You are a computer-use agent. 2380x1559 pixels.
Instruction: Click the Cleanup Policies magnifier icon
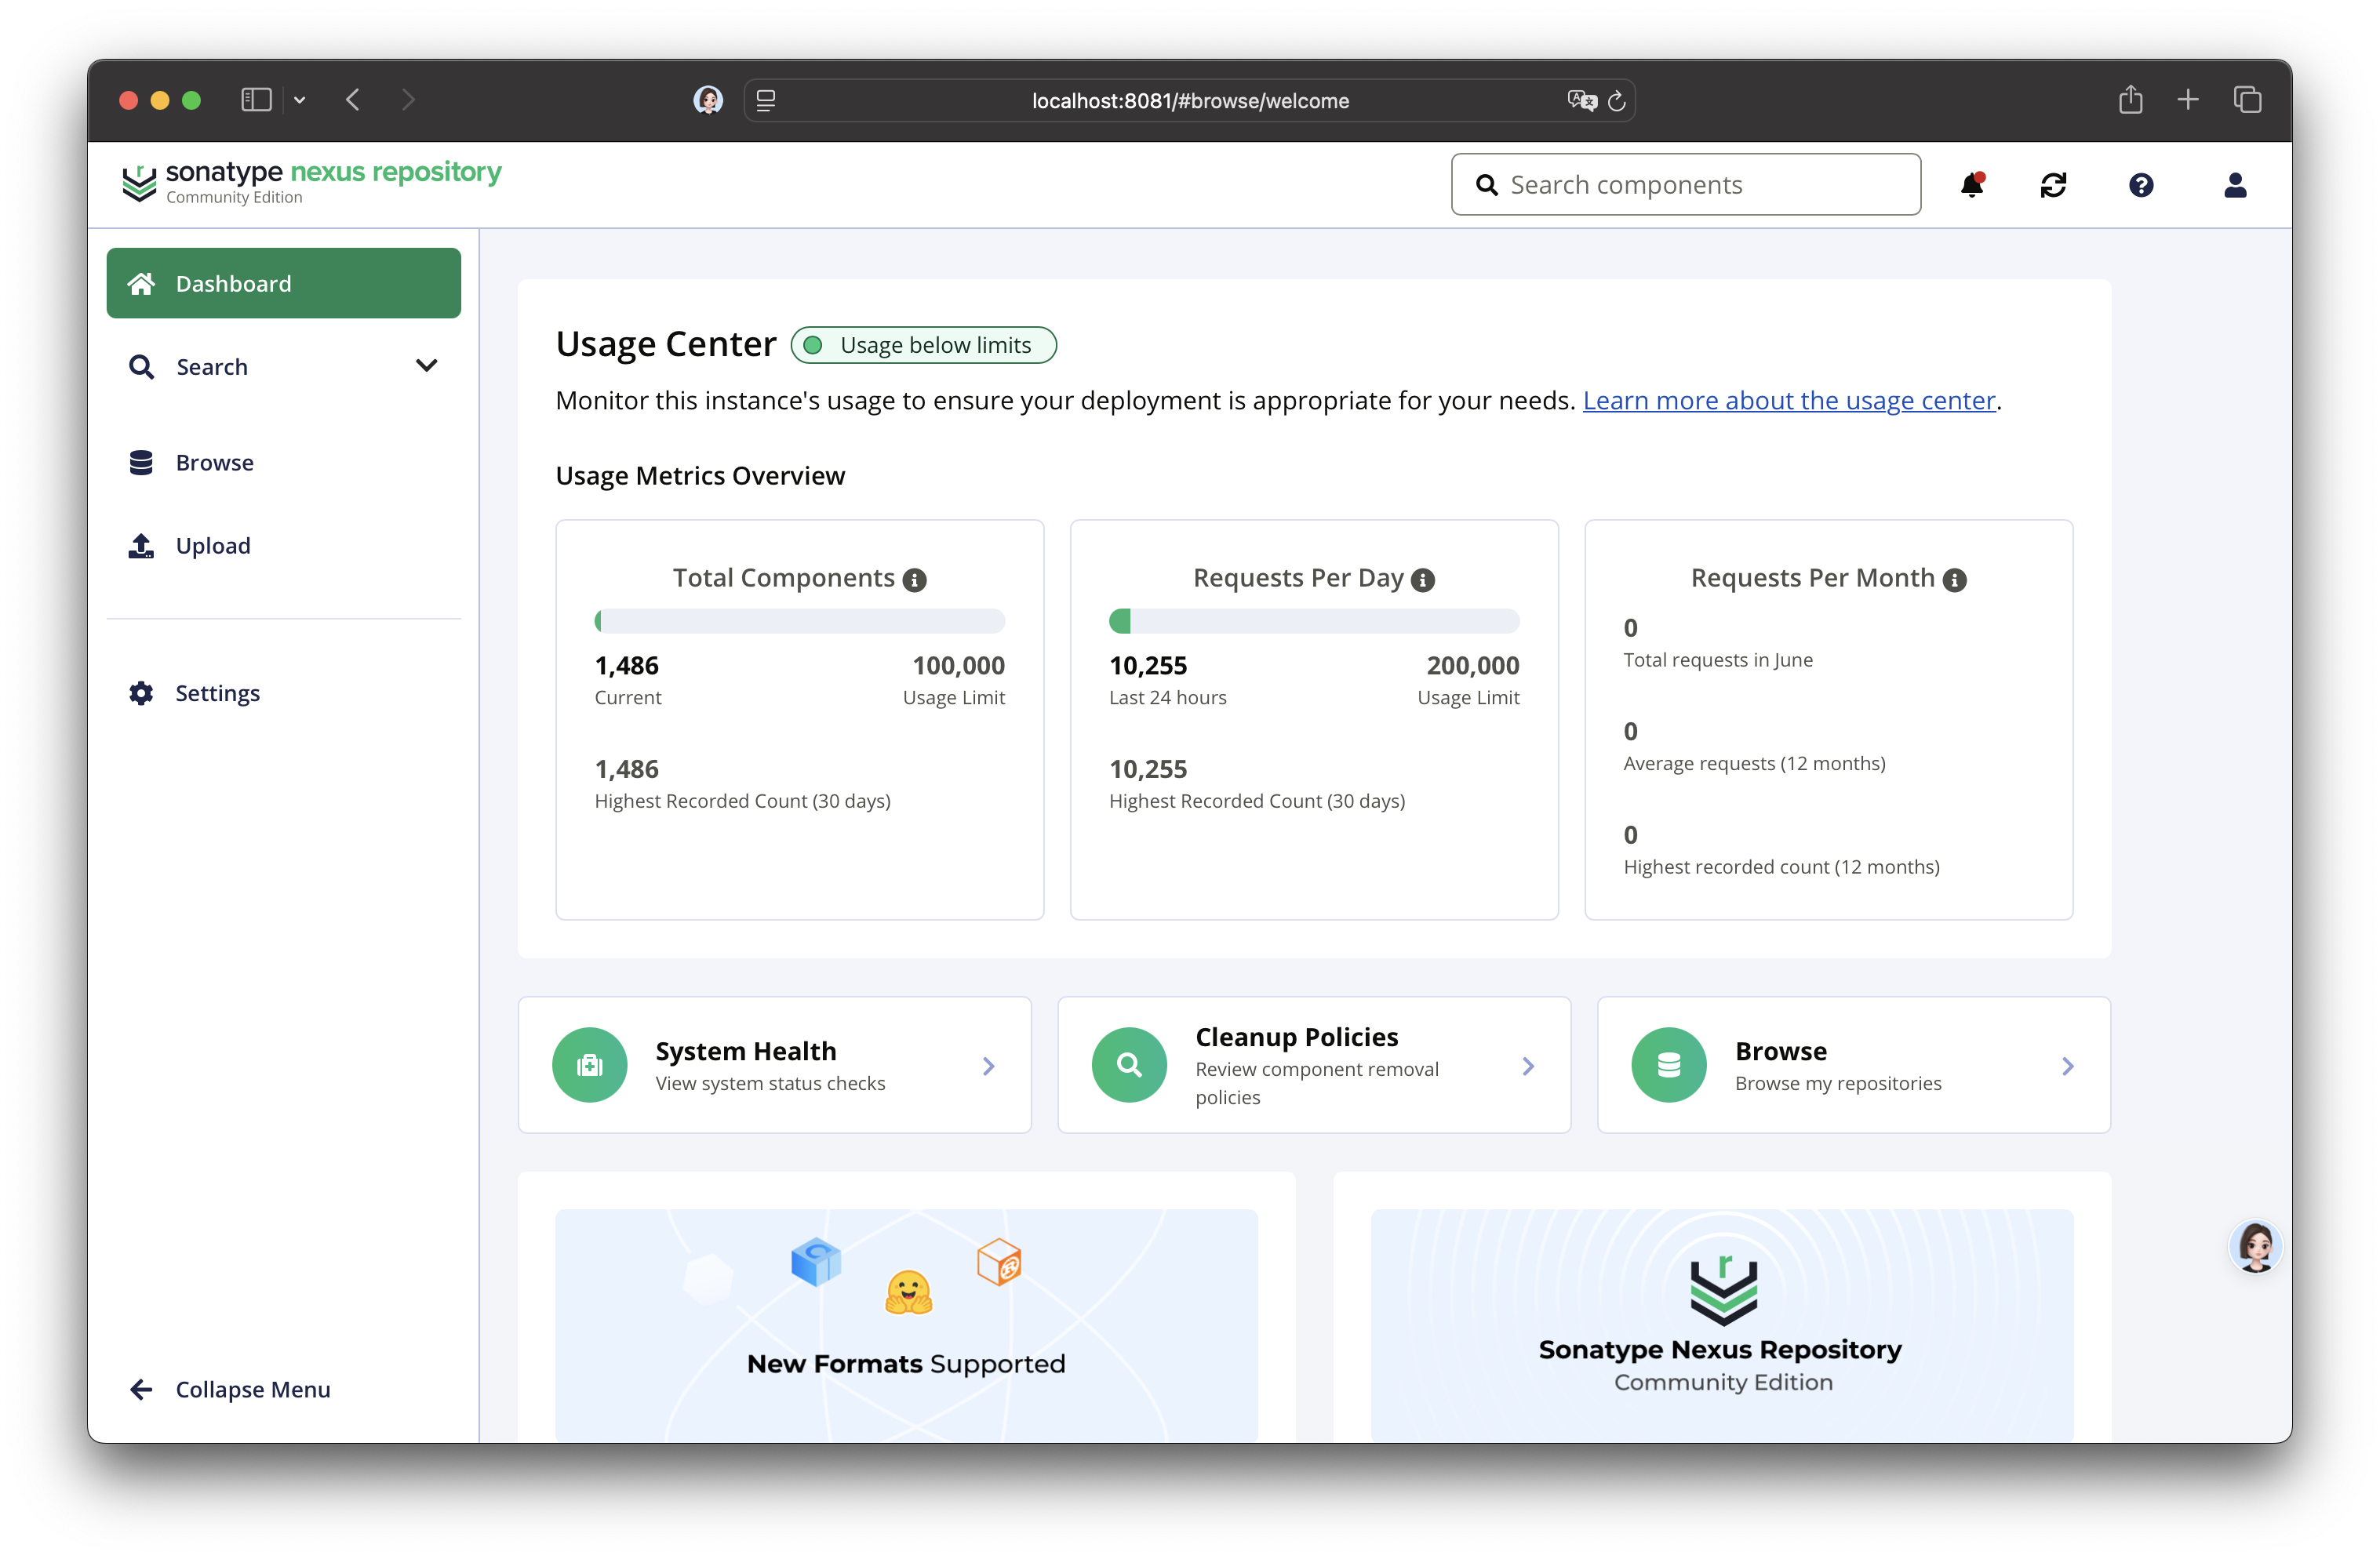tap(1129, 1065)
